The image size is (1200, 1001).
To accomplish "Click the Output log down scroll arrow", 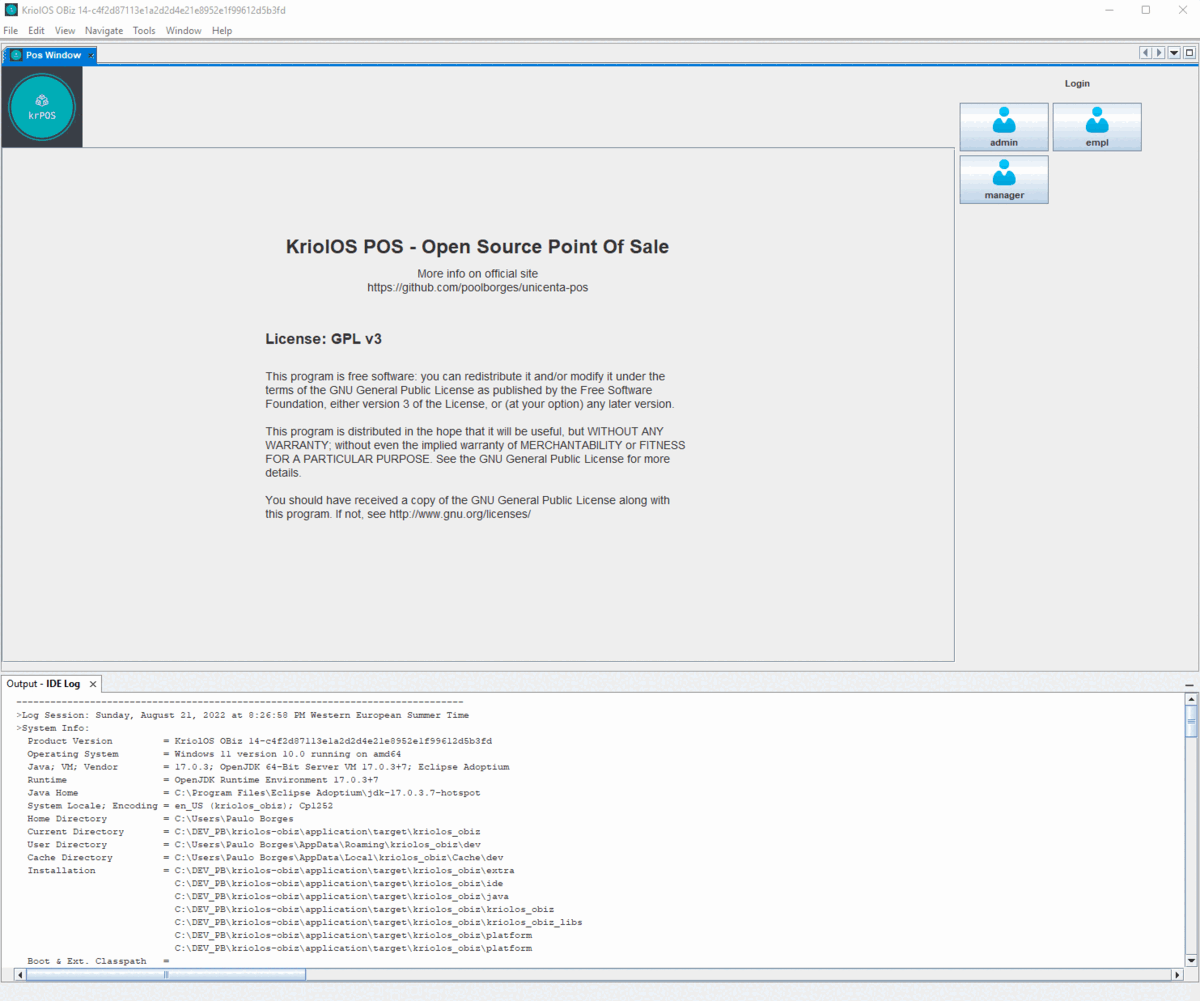I will [1190, 960].
